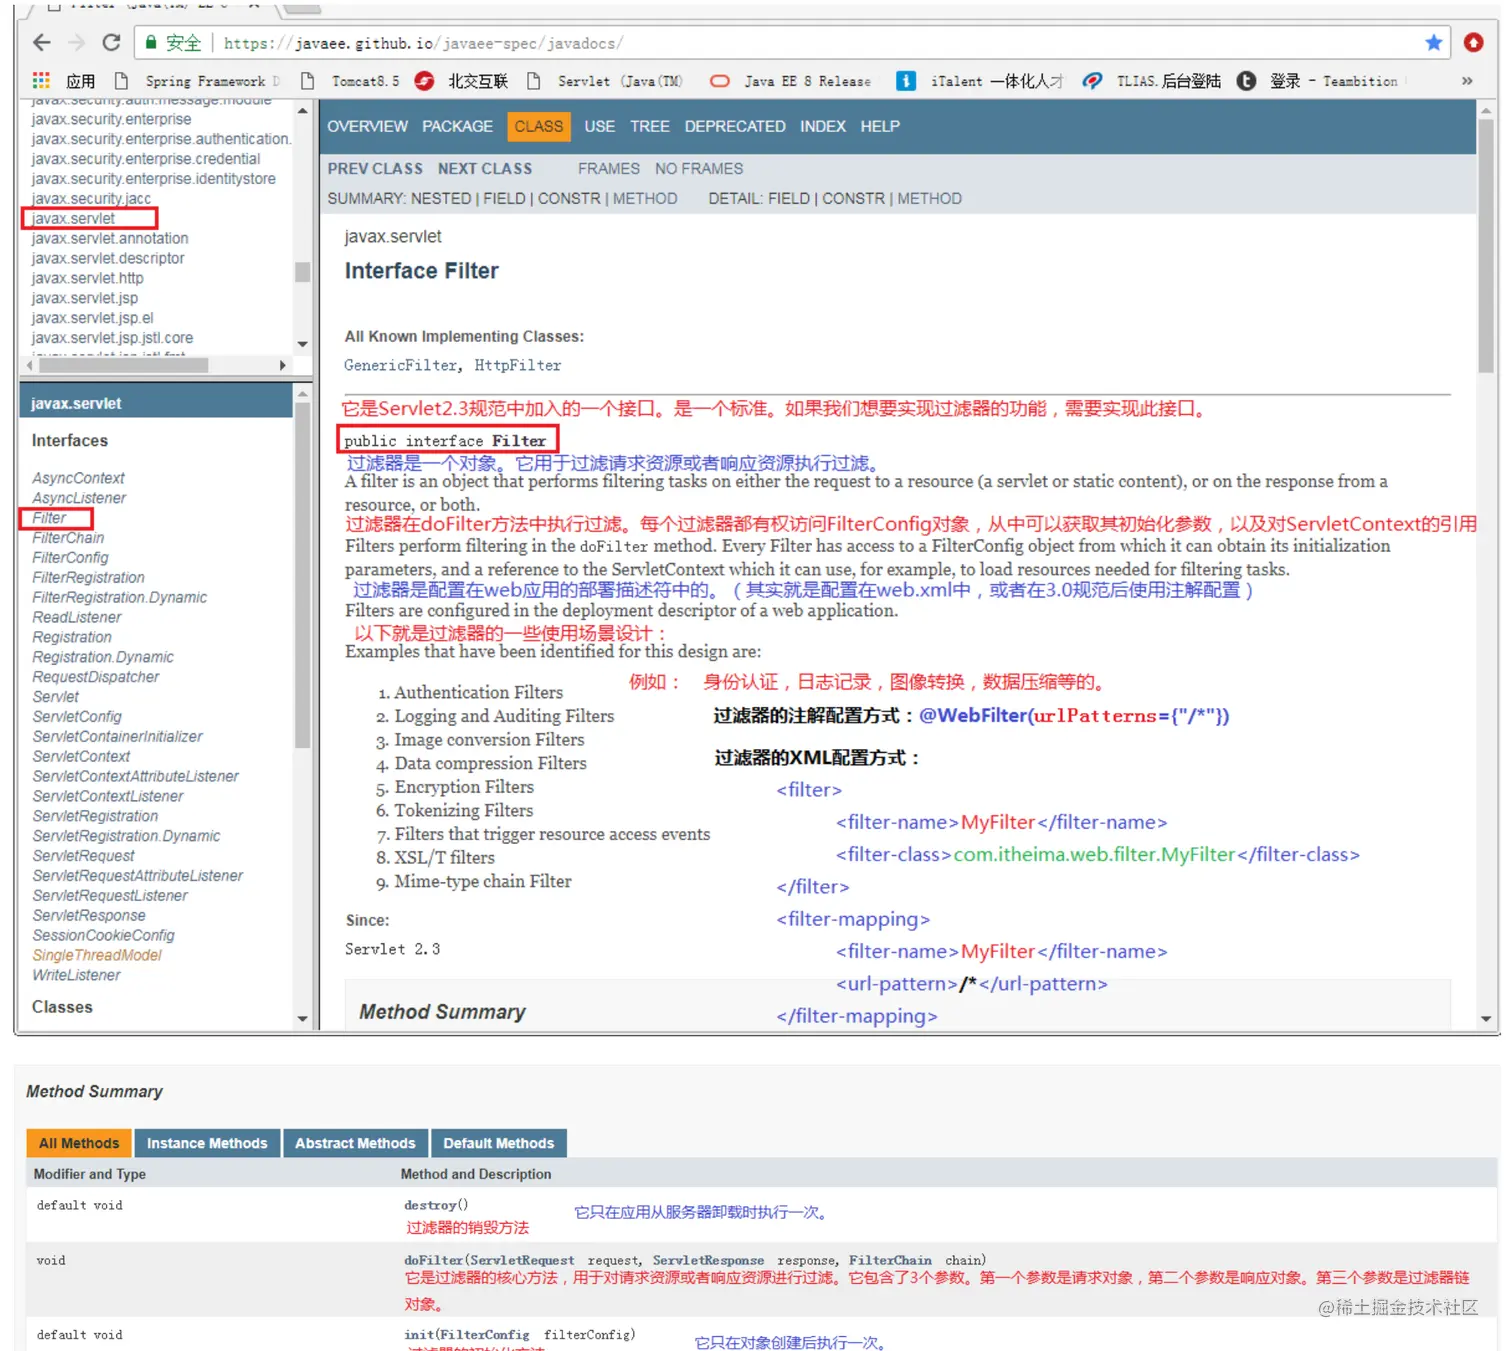
Task: Open the TREE navigation item
Action: (x=650, y=126)
